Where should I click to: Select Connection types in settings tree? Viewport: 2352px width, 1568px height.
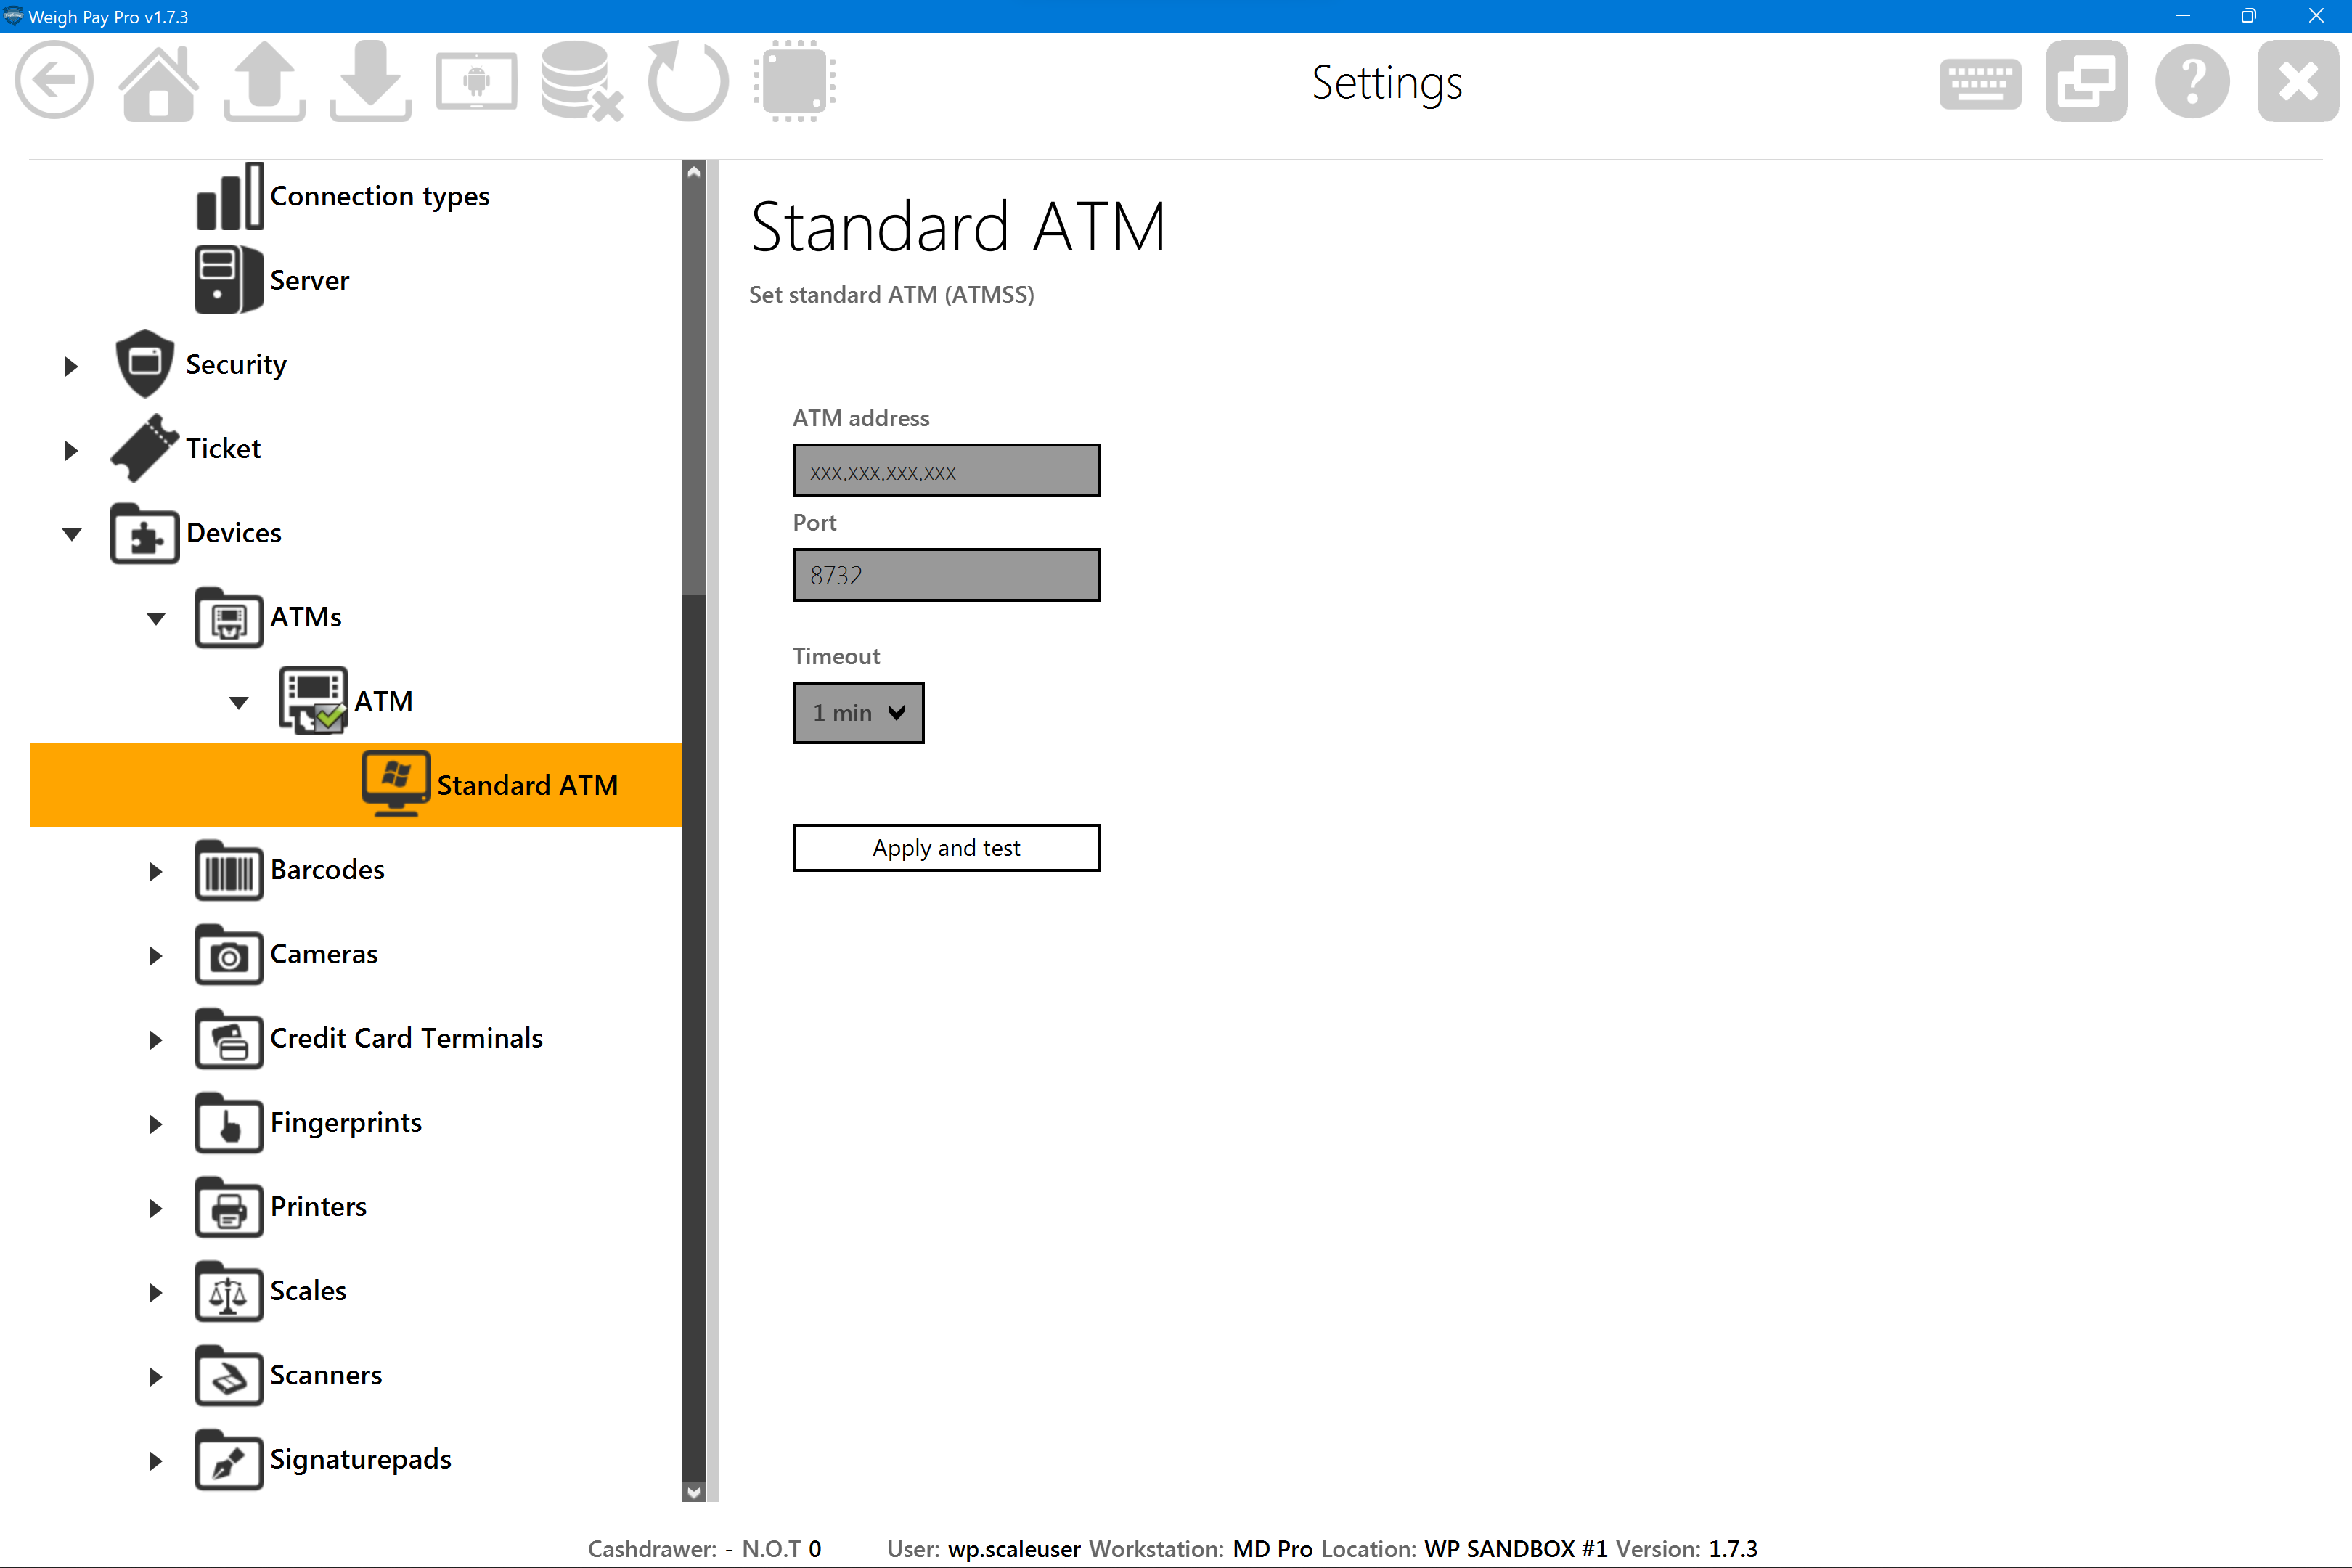[x=379, y=196]
